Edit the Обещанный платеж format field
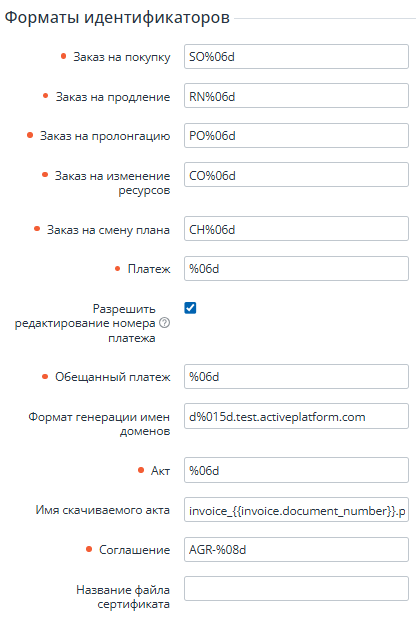416x622 pixels. click(x=296, y=376)
